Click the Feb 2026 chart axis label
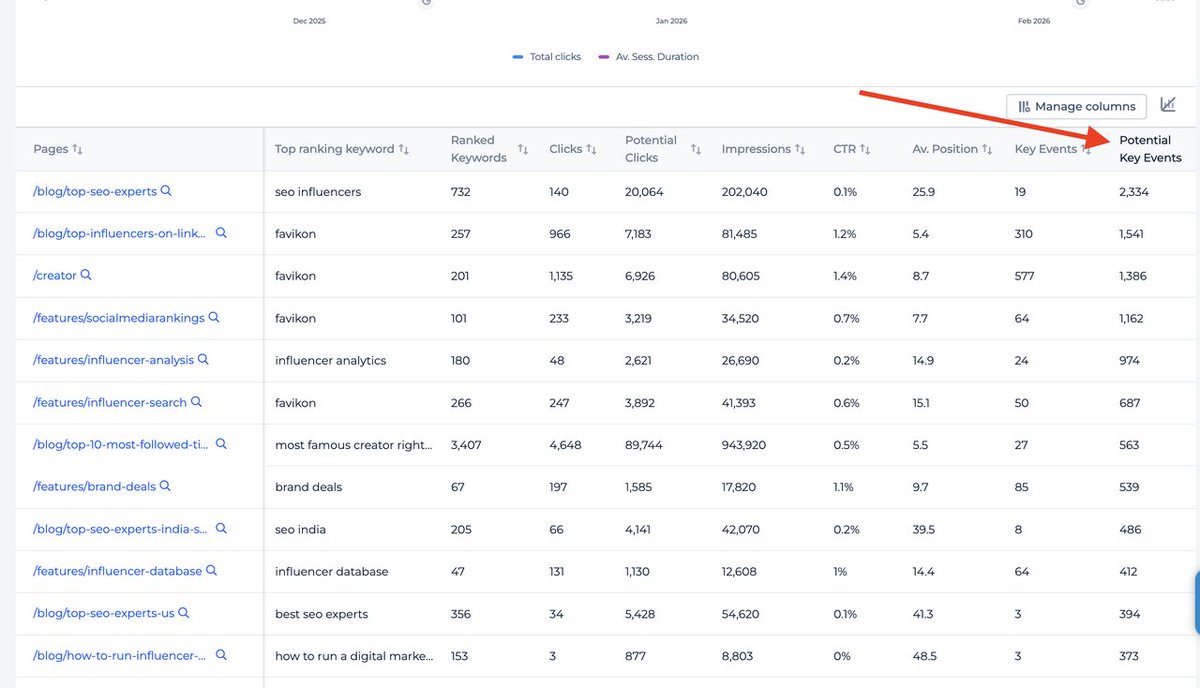 1034,21
